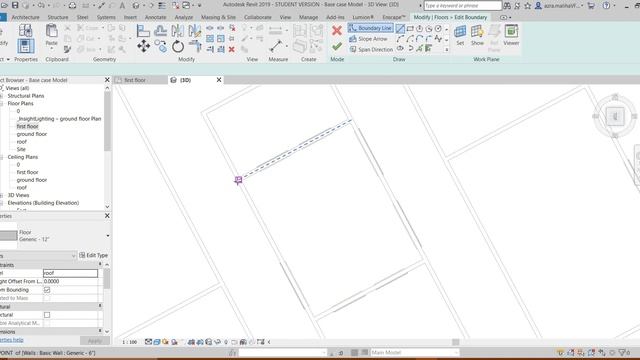Click the ViewCube in the 3D view

click(x=615, y=117)
